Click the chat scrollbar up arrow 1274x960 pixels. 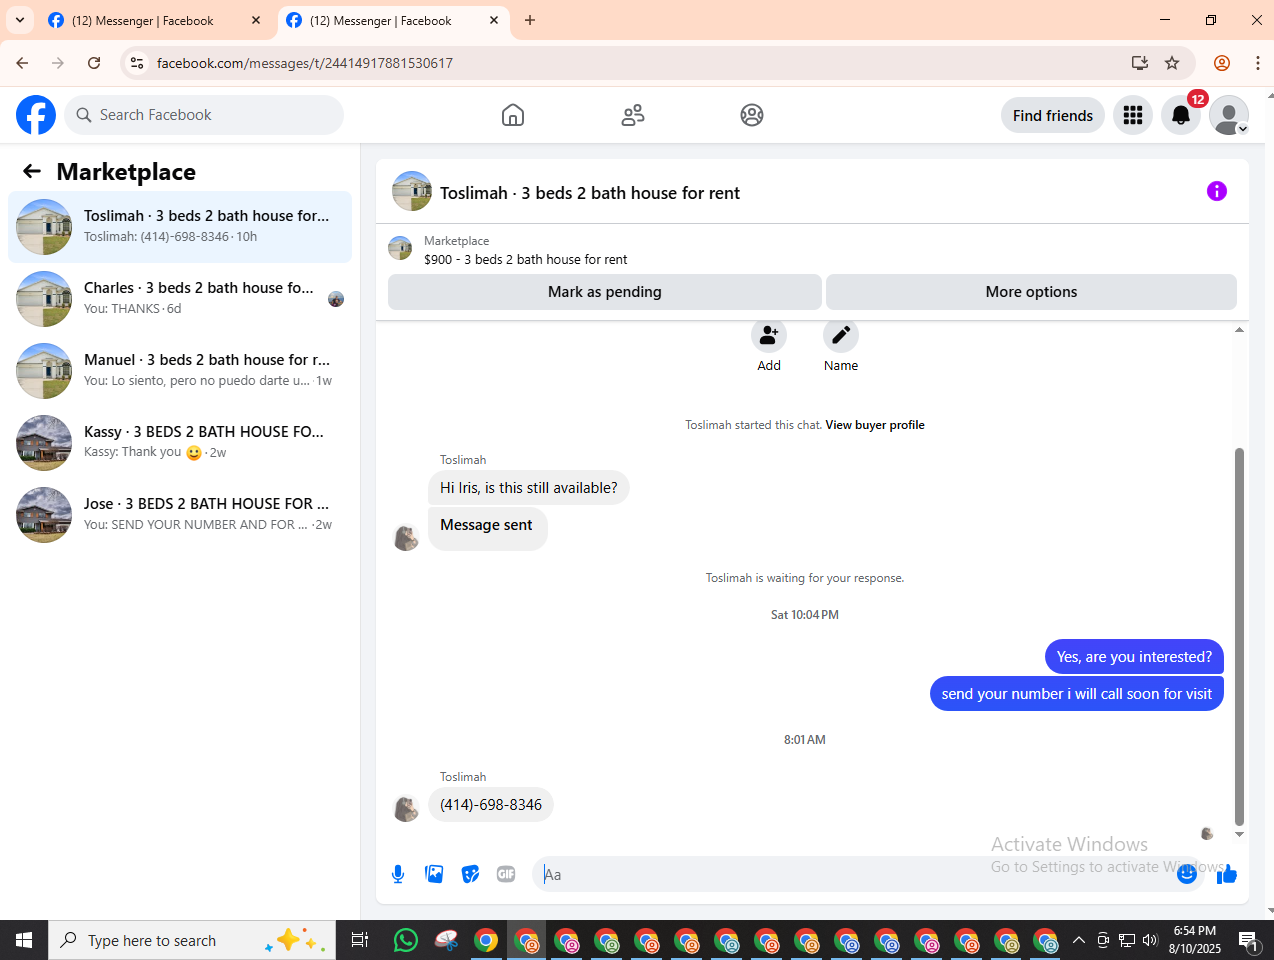(x=1240, y=329)
